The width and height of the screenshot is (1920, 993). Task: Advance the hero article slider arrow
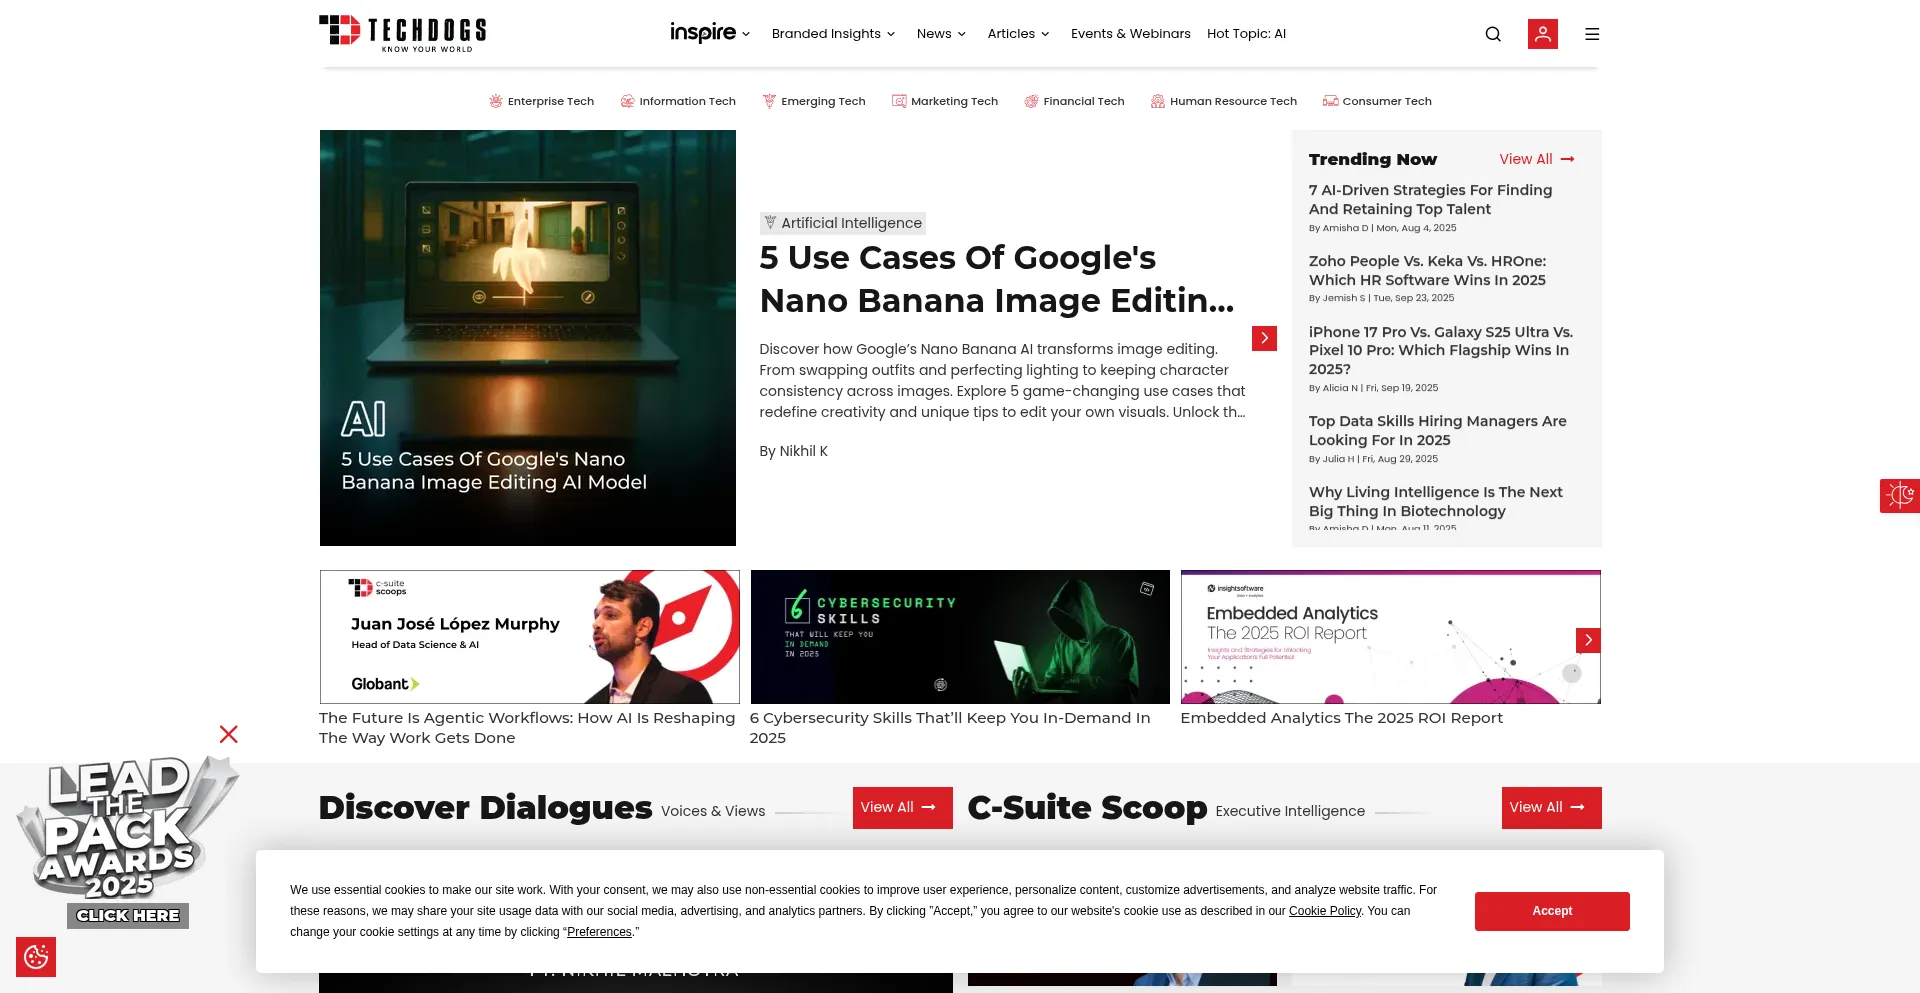(x=1264, y=339)
